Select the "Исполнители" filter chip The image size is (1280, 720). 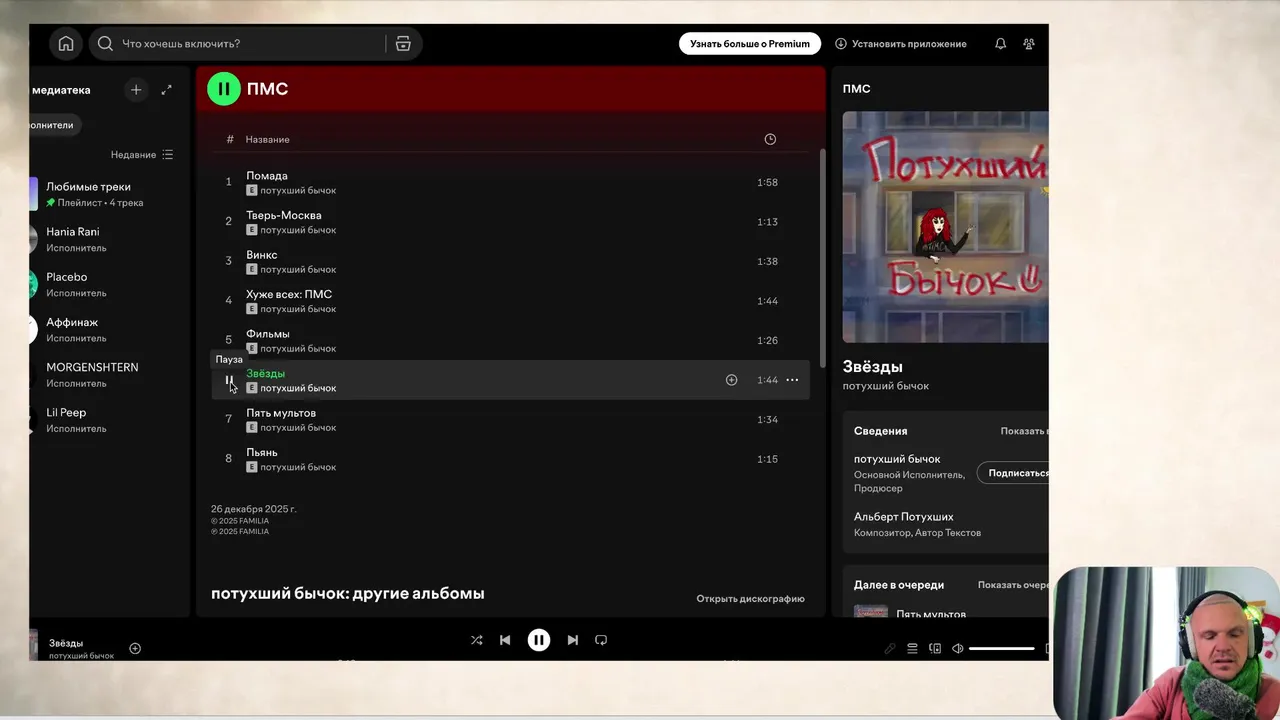[52, 125]
